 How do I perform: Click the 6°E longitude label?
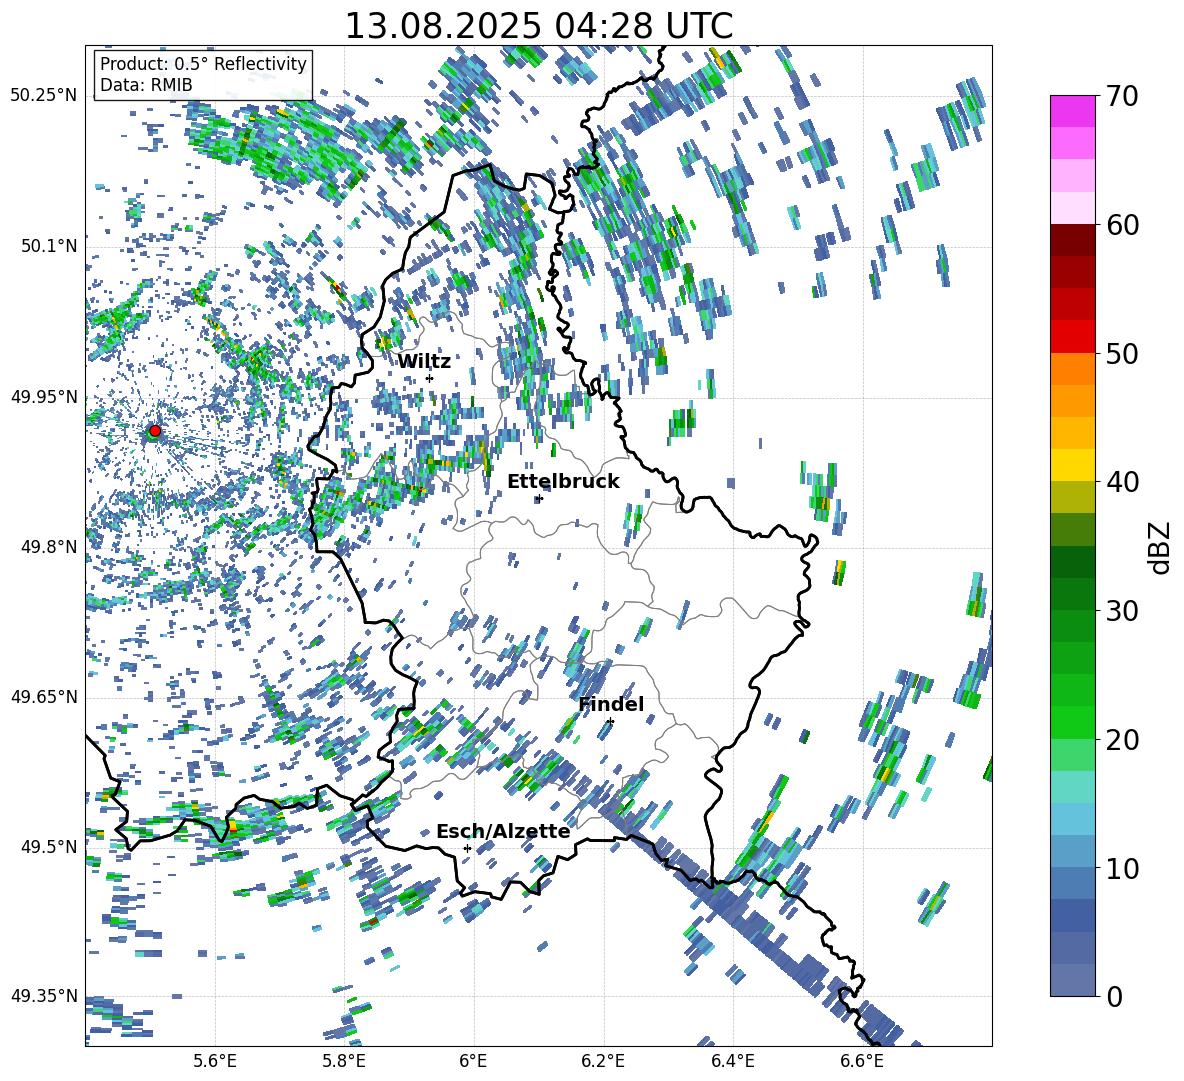tap(473, 1061)
